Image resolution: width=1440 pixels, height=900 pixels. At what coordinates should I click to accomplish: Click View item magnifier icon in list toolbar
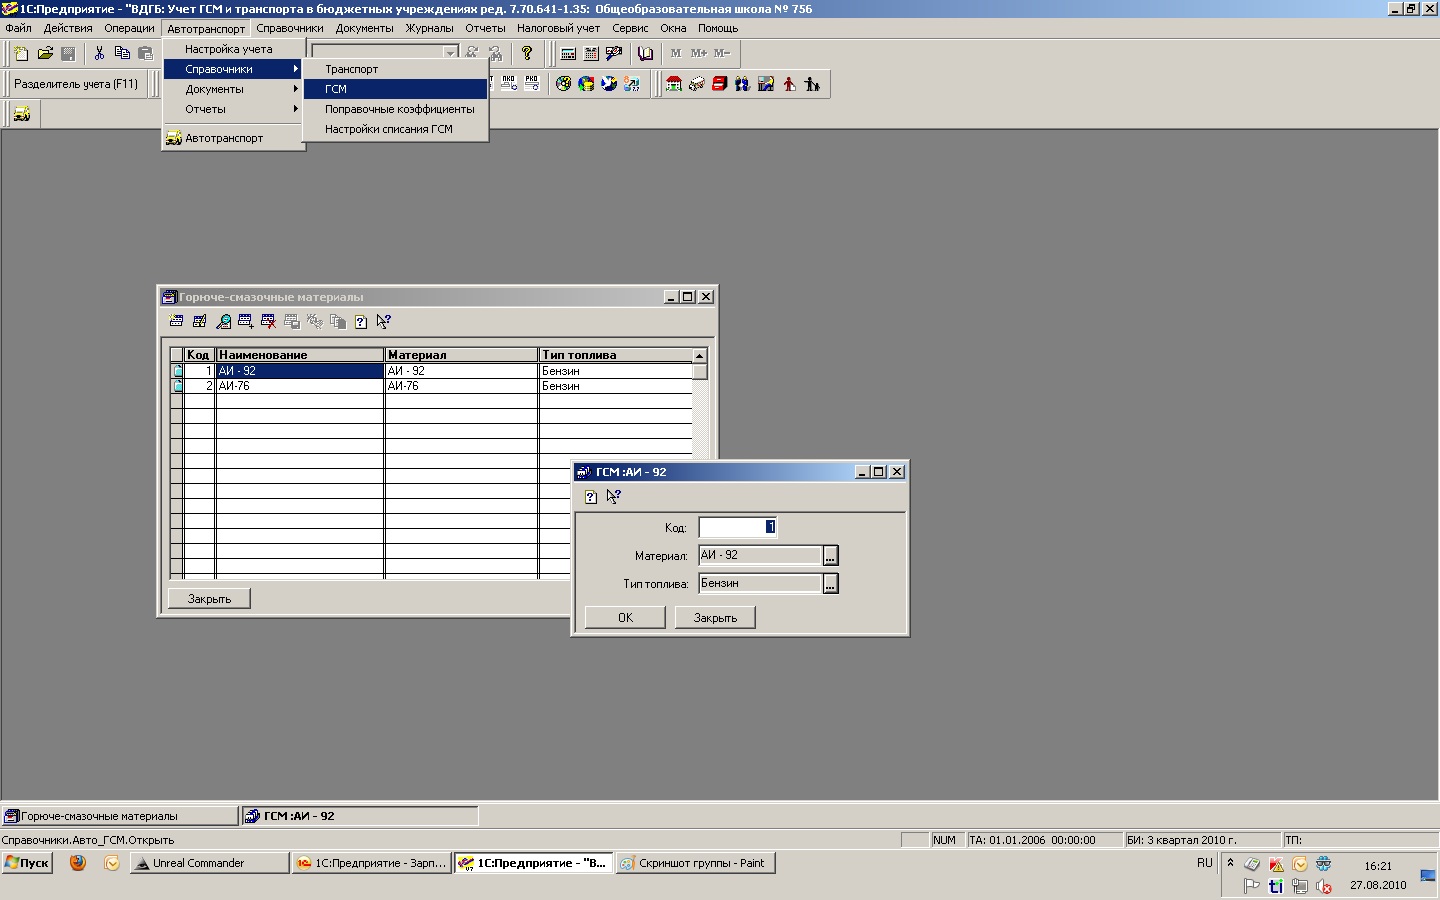(x=223, y=321)
